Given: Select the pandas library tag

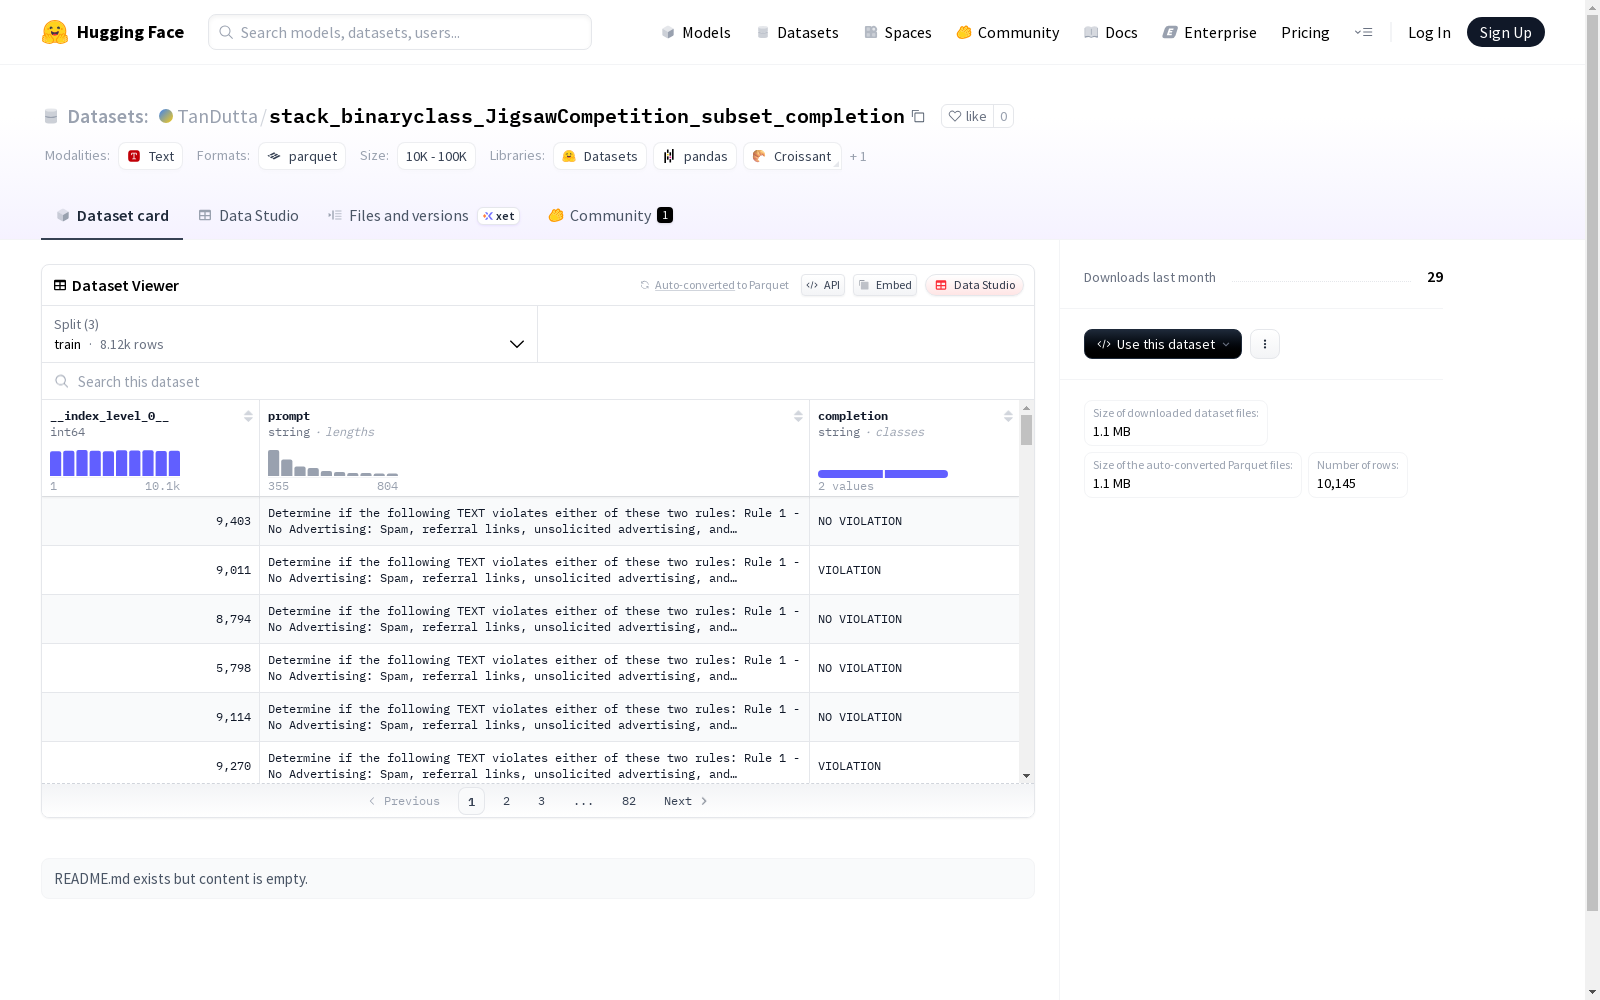Looking at the screenshot, I should pos(695,156).
